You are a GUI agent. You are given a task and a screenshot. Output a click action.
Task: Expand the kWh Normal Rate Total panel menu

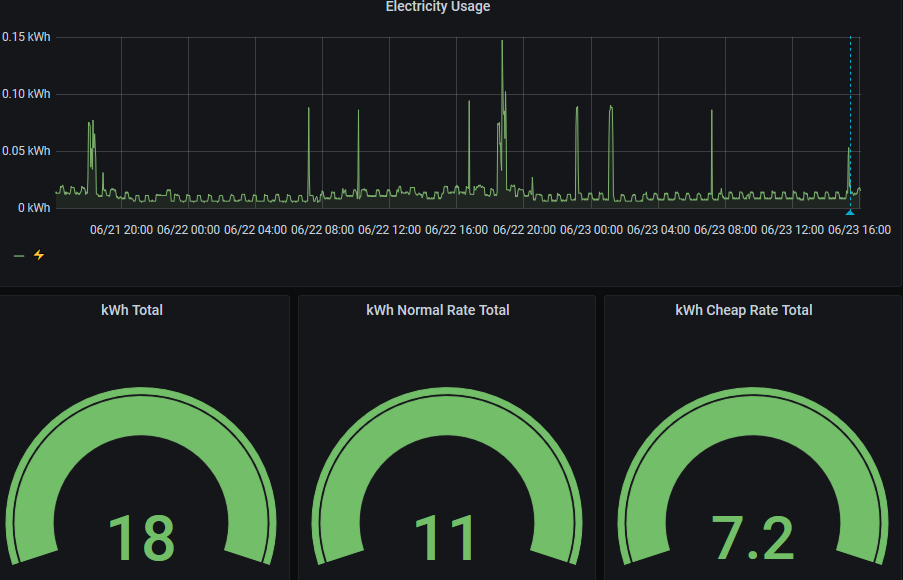click(x=437, y=310)
